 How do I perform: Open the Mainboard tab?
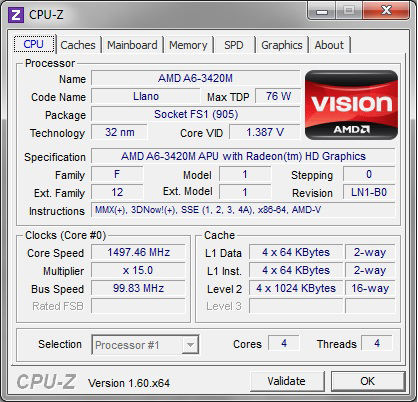[x=132, y=45]
